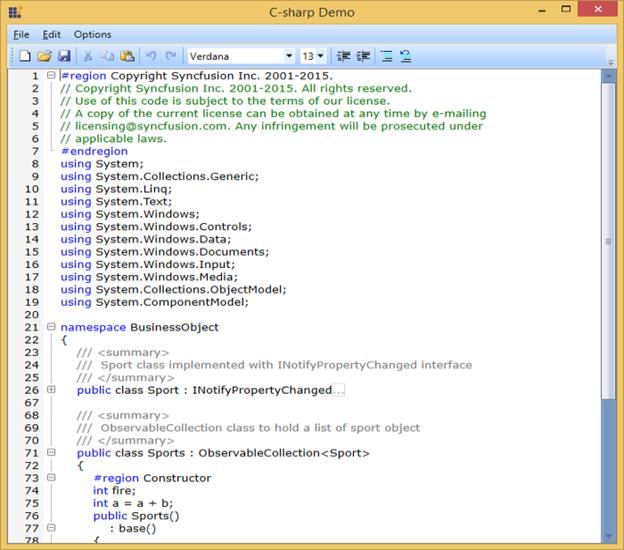This screenshot has width=624, height=550.
Task: Save the file with the floppy disk icon
Action: [64, 56]
